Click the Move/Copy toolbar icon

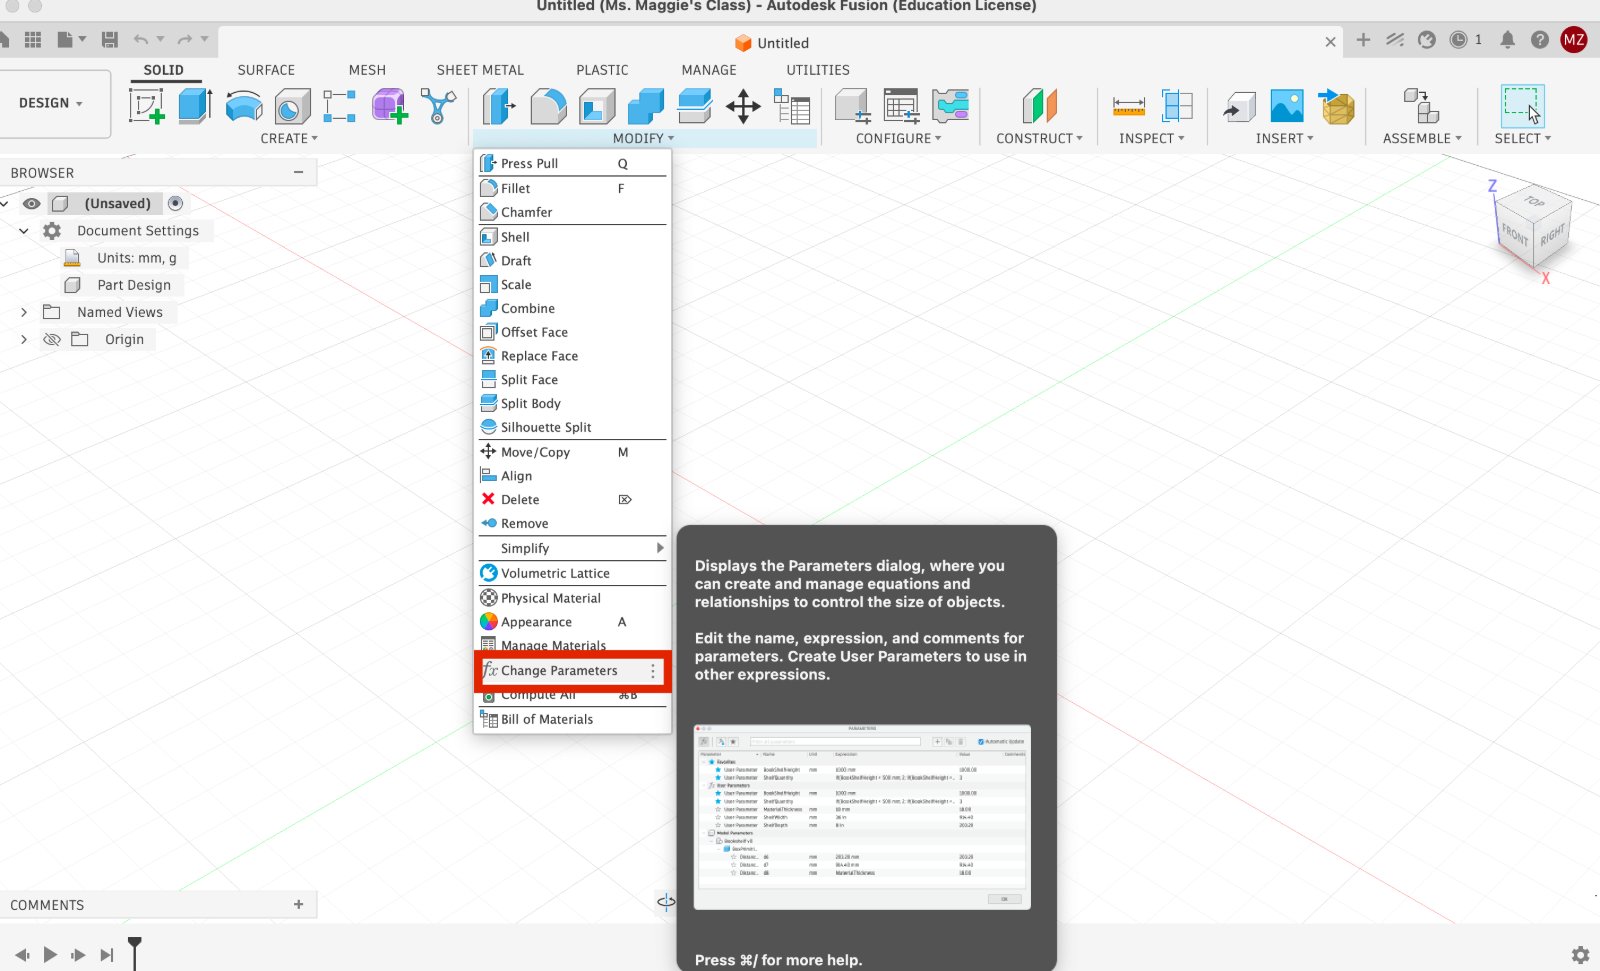click(743, 106)
